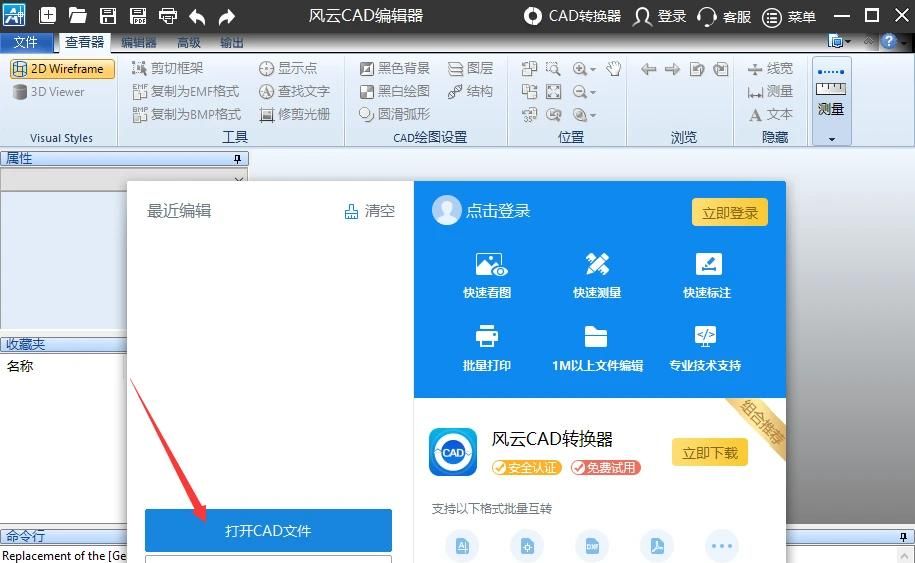Open the 查找文字 find text tool
Screen dimensions: 915x563
click(x=295, y=92)
